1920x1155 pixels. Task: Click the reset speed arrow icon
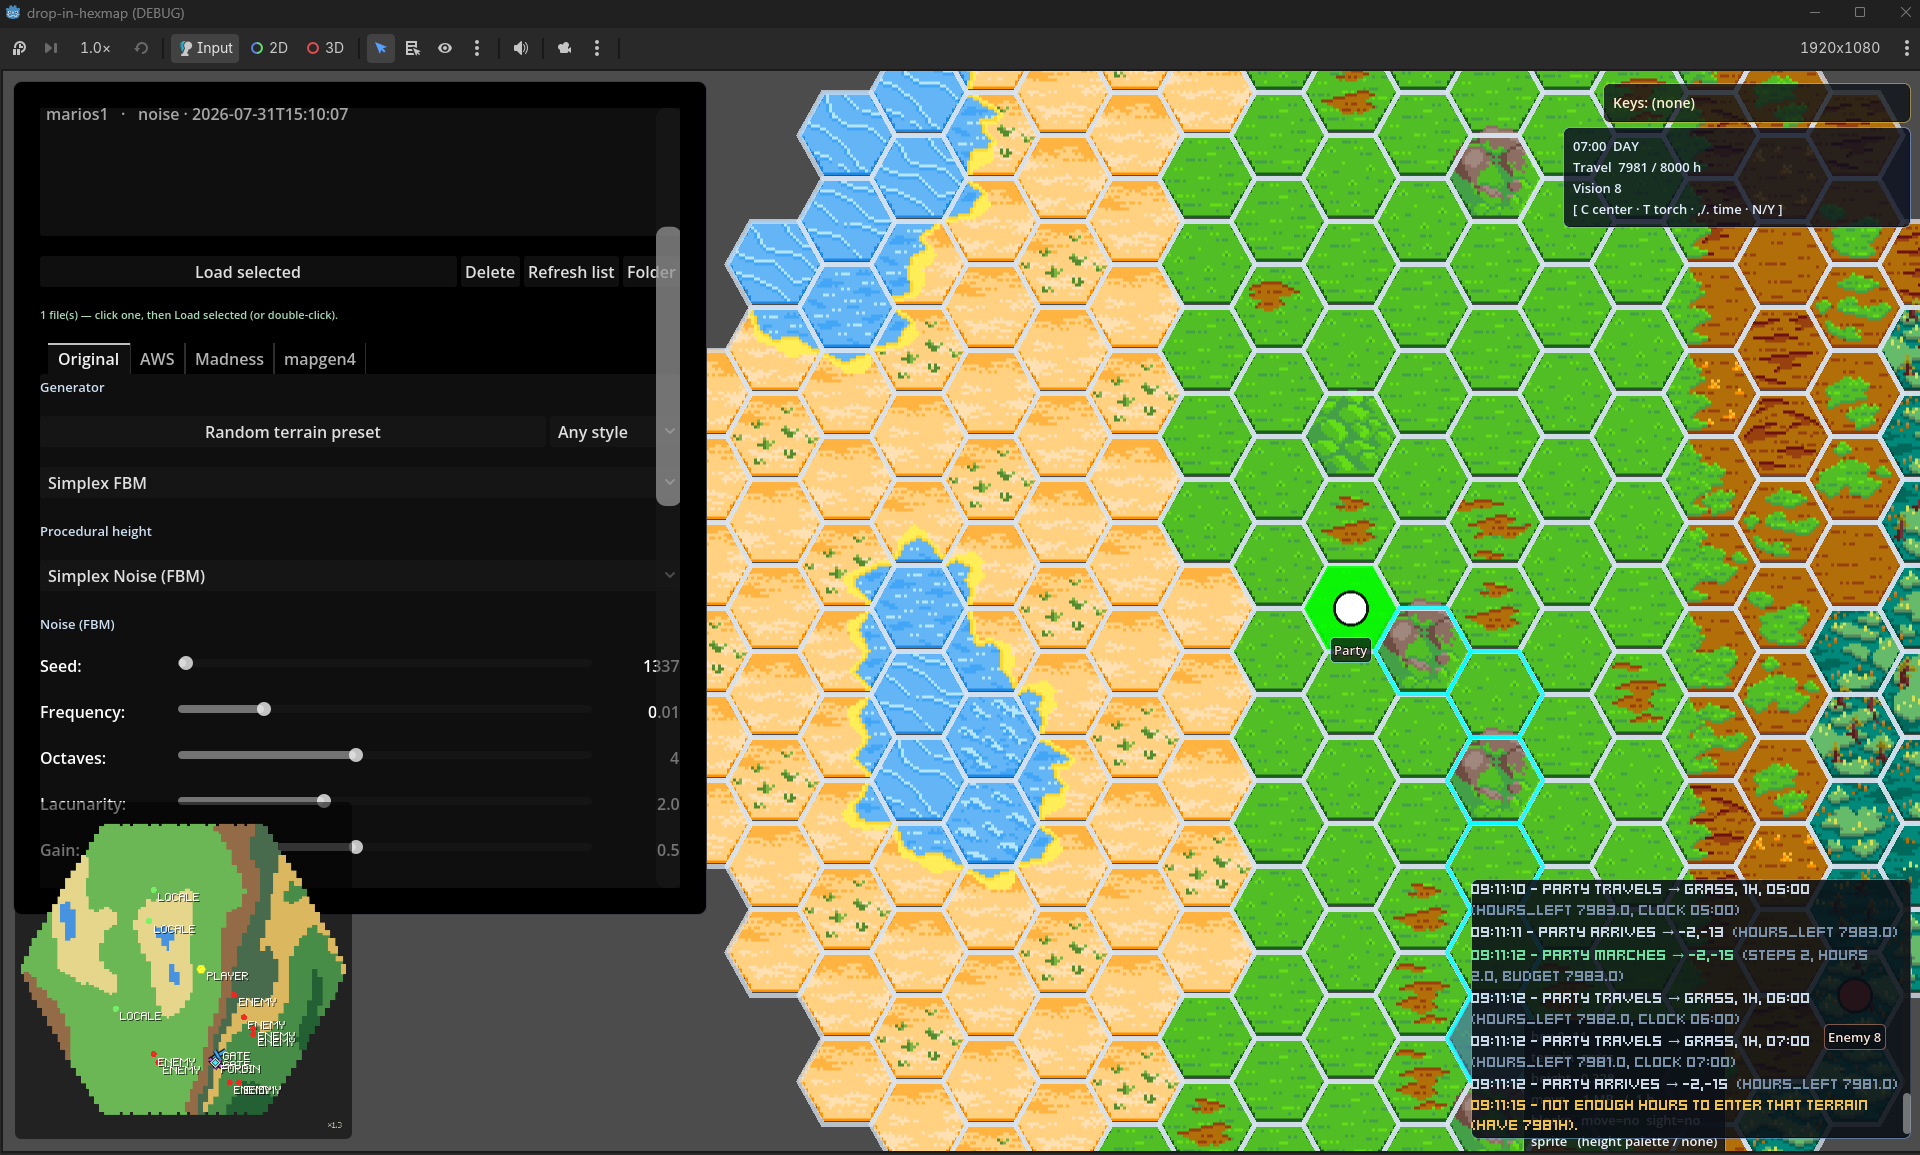point(141,48)
